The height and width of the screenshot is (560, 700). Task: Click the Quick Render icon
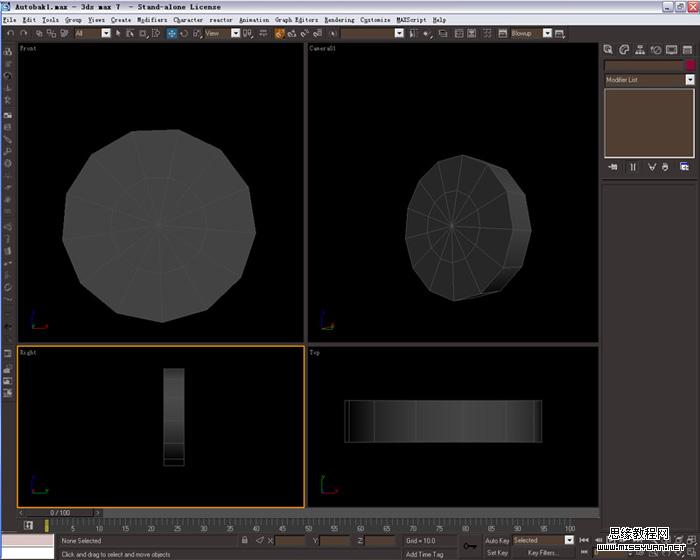point(560,33)
